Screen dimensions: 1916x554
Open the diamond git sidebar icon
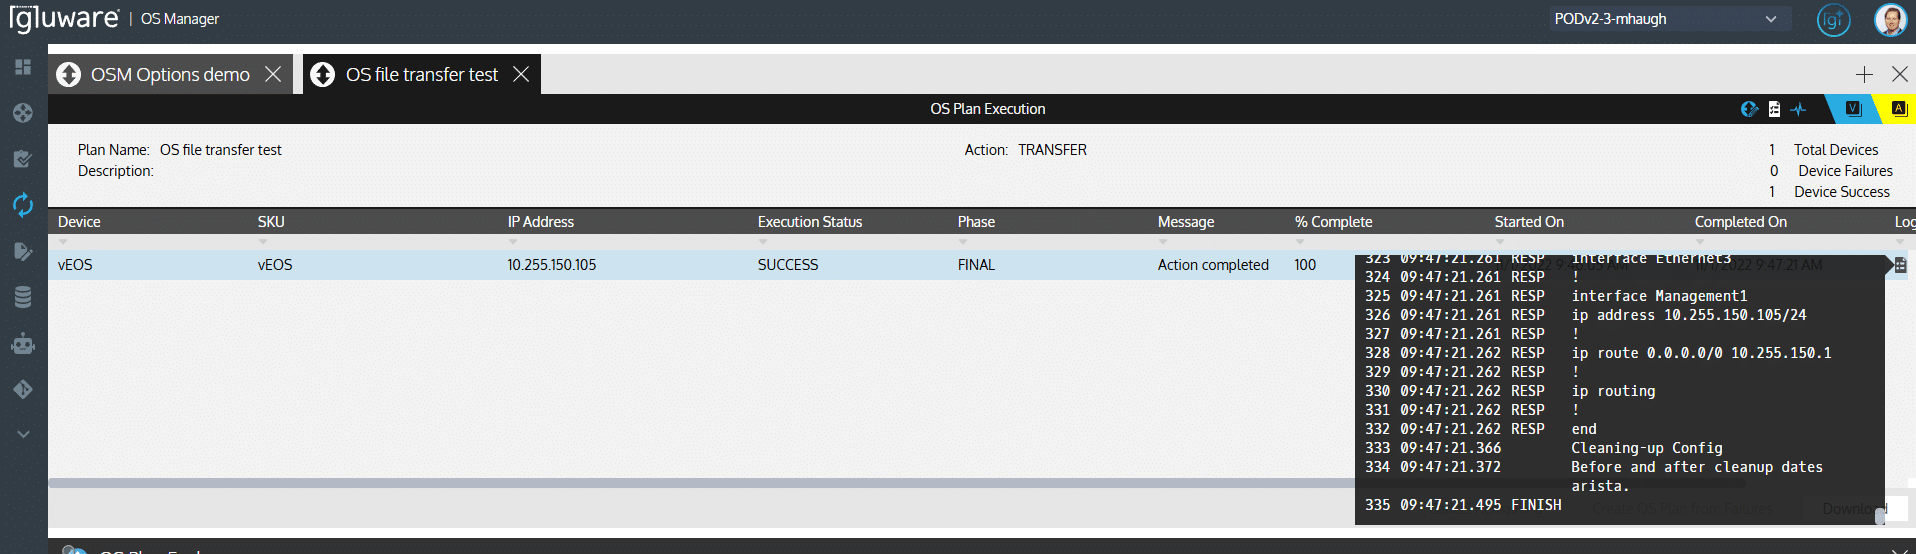click(x=23, y=389)
